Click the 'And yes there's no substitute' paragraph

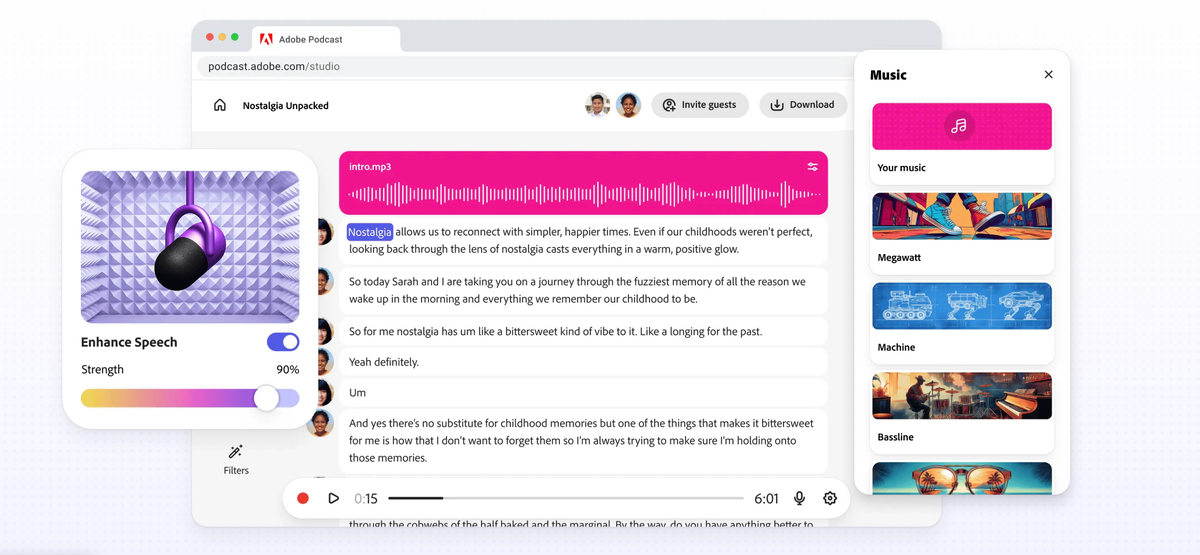click(x=583, y=441)
